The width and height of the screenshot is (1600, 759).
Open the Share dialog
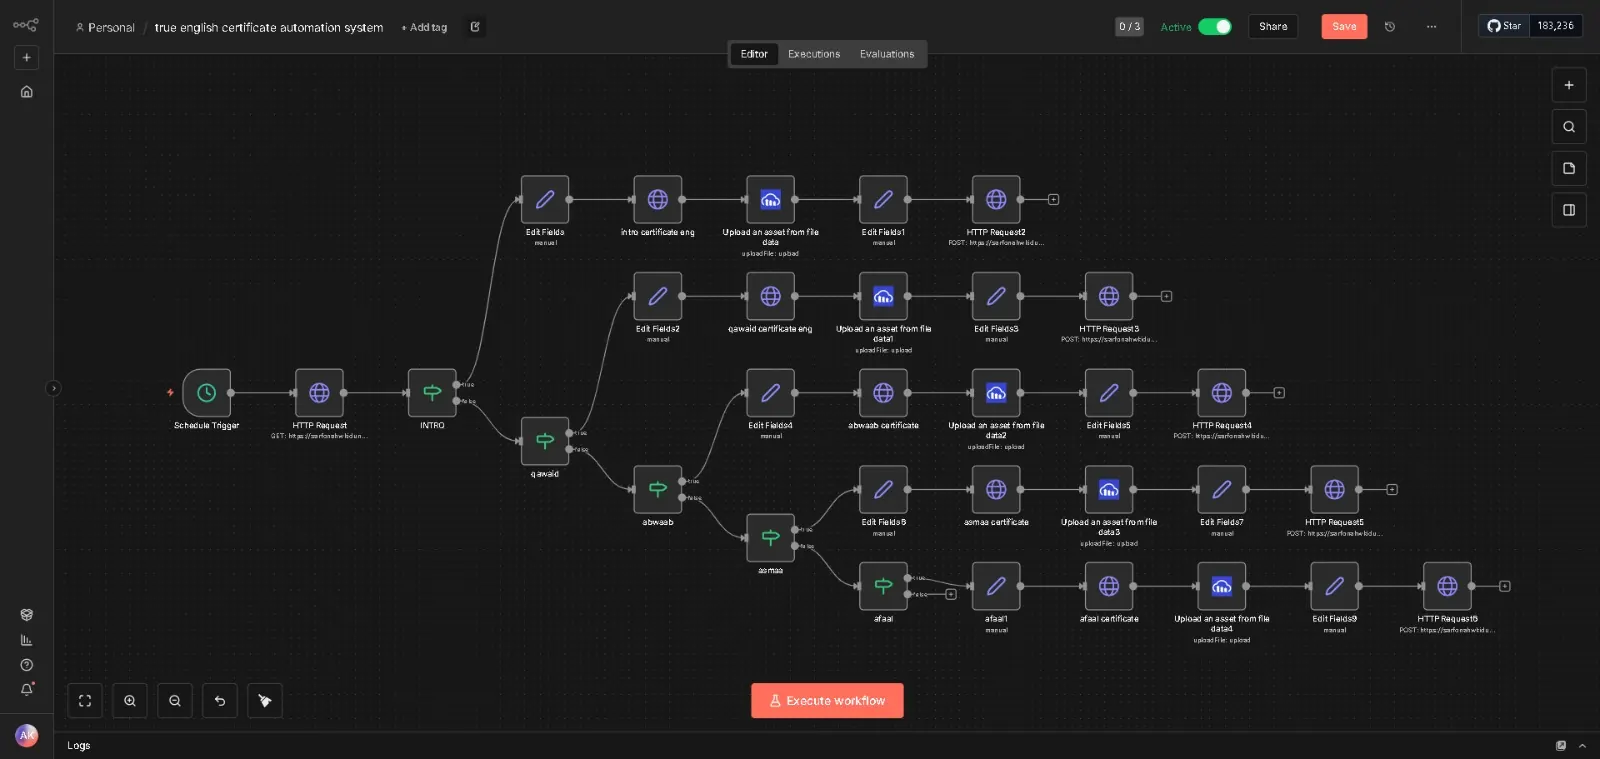coord(1273,27)
